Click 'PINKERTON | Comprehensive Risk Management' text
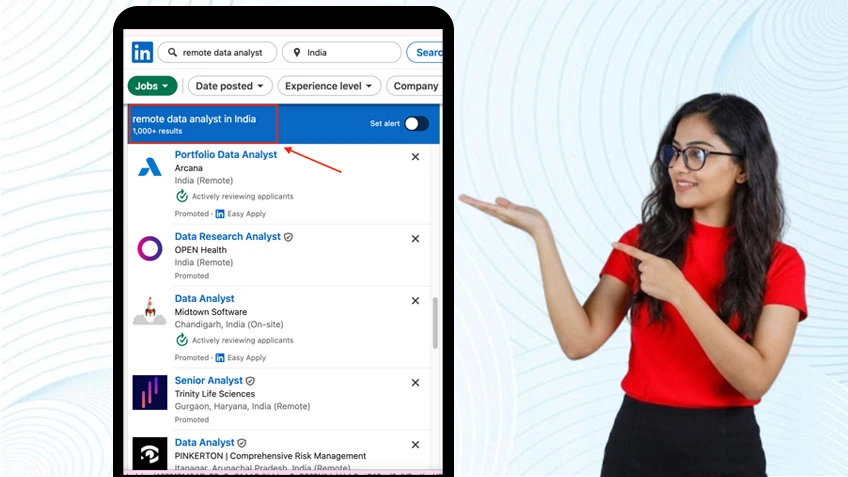The width and height of the screenshot is (848, 477). coord(270,456)
